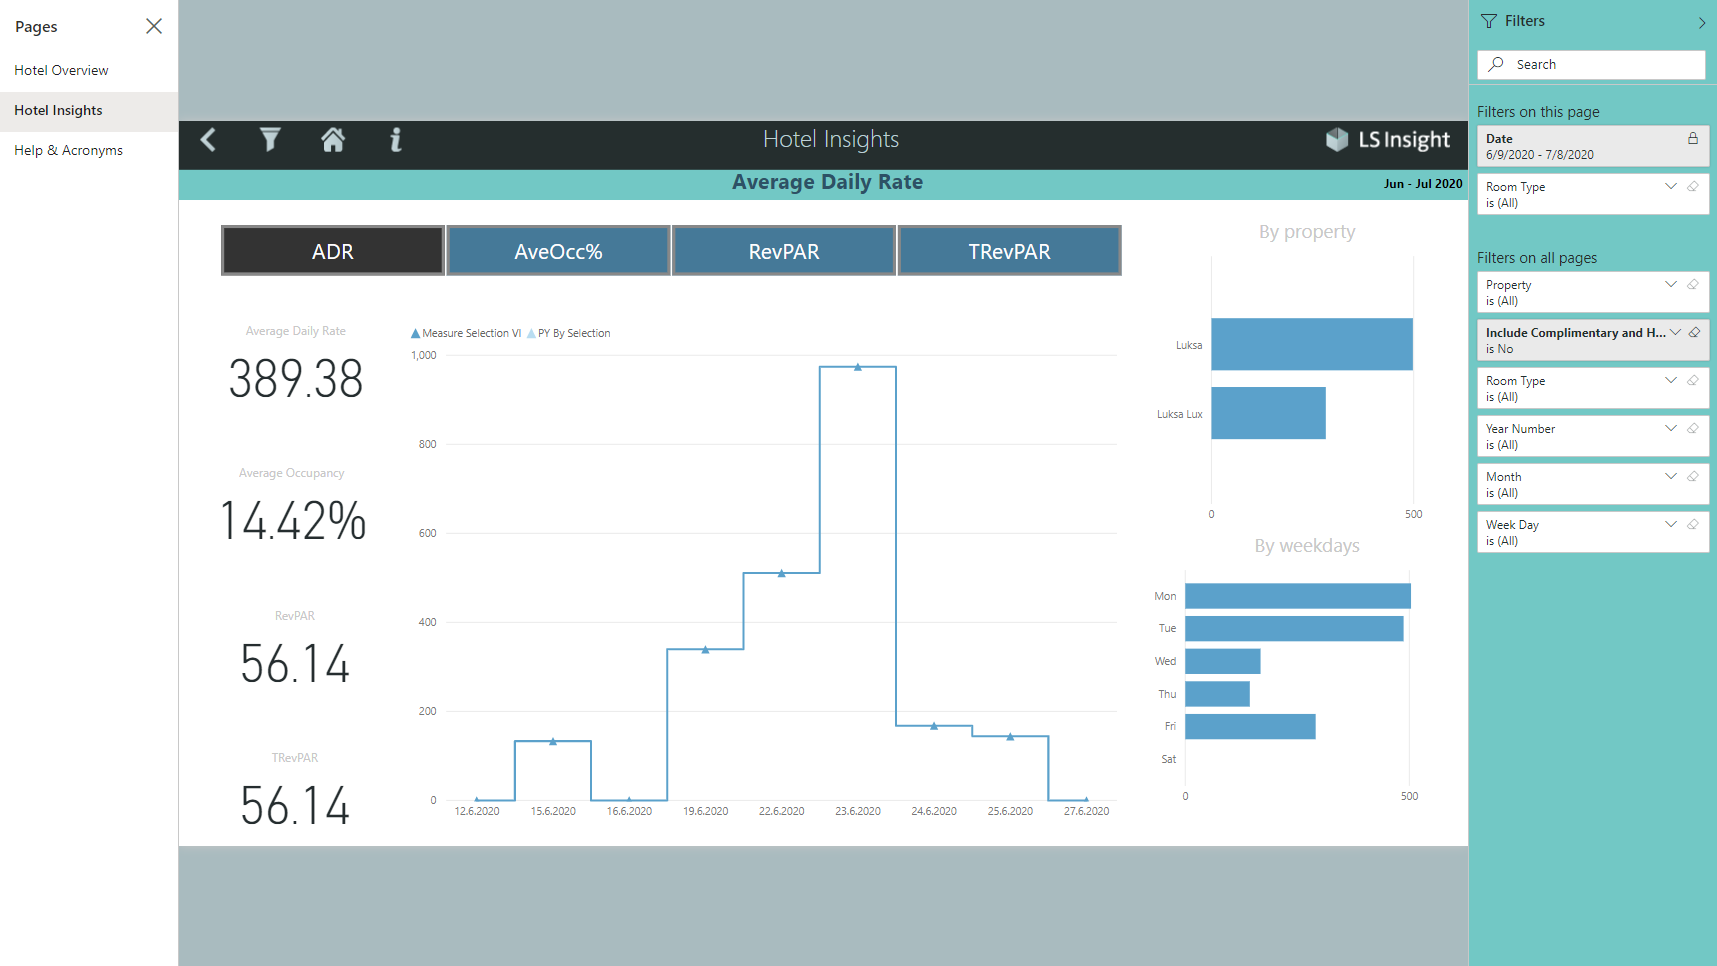
Task: Switch measure to TRevPAR
Action: pyautogui.click(x=1010, y=251)
